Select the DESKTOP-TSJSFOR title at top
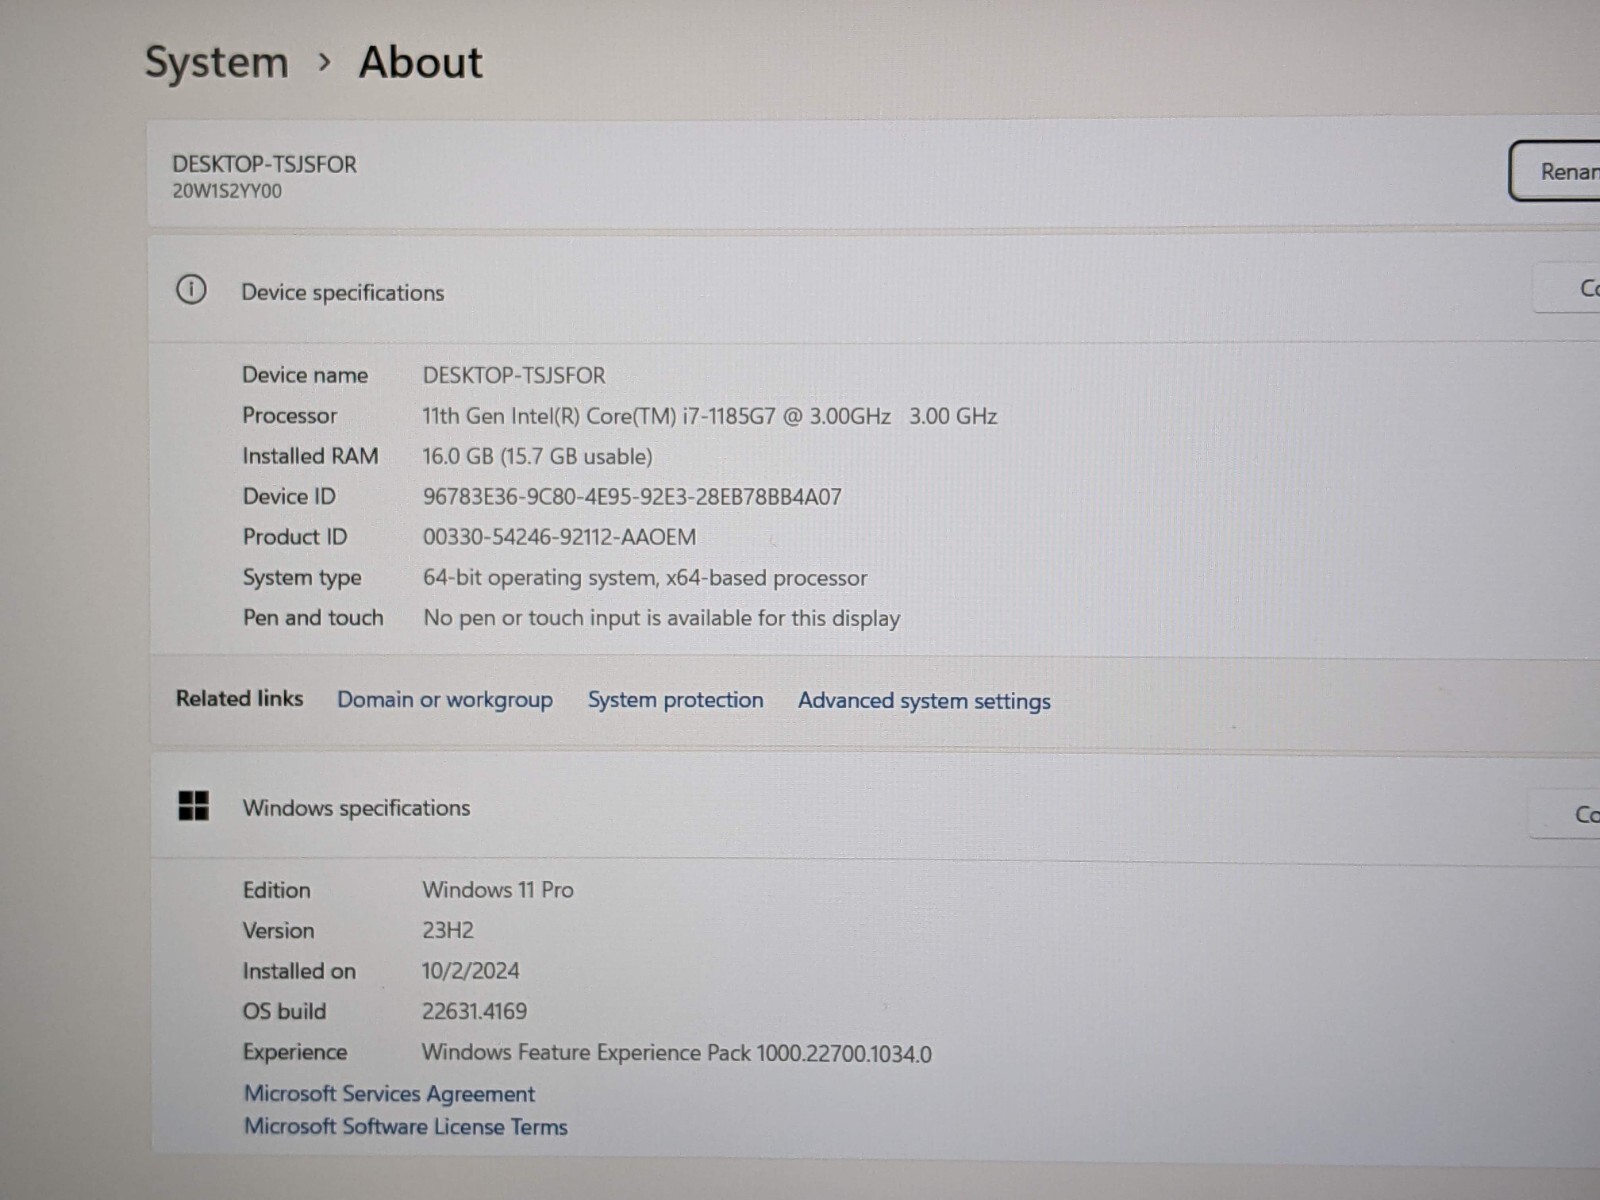The width and height of the screenshot is (1600, 1200). pos(264,164)
